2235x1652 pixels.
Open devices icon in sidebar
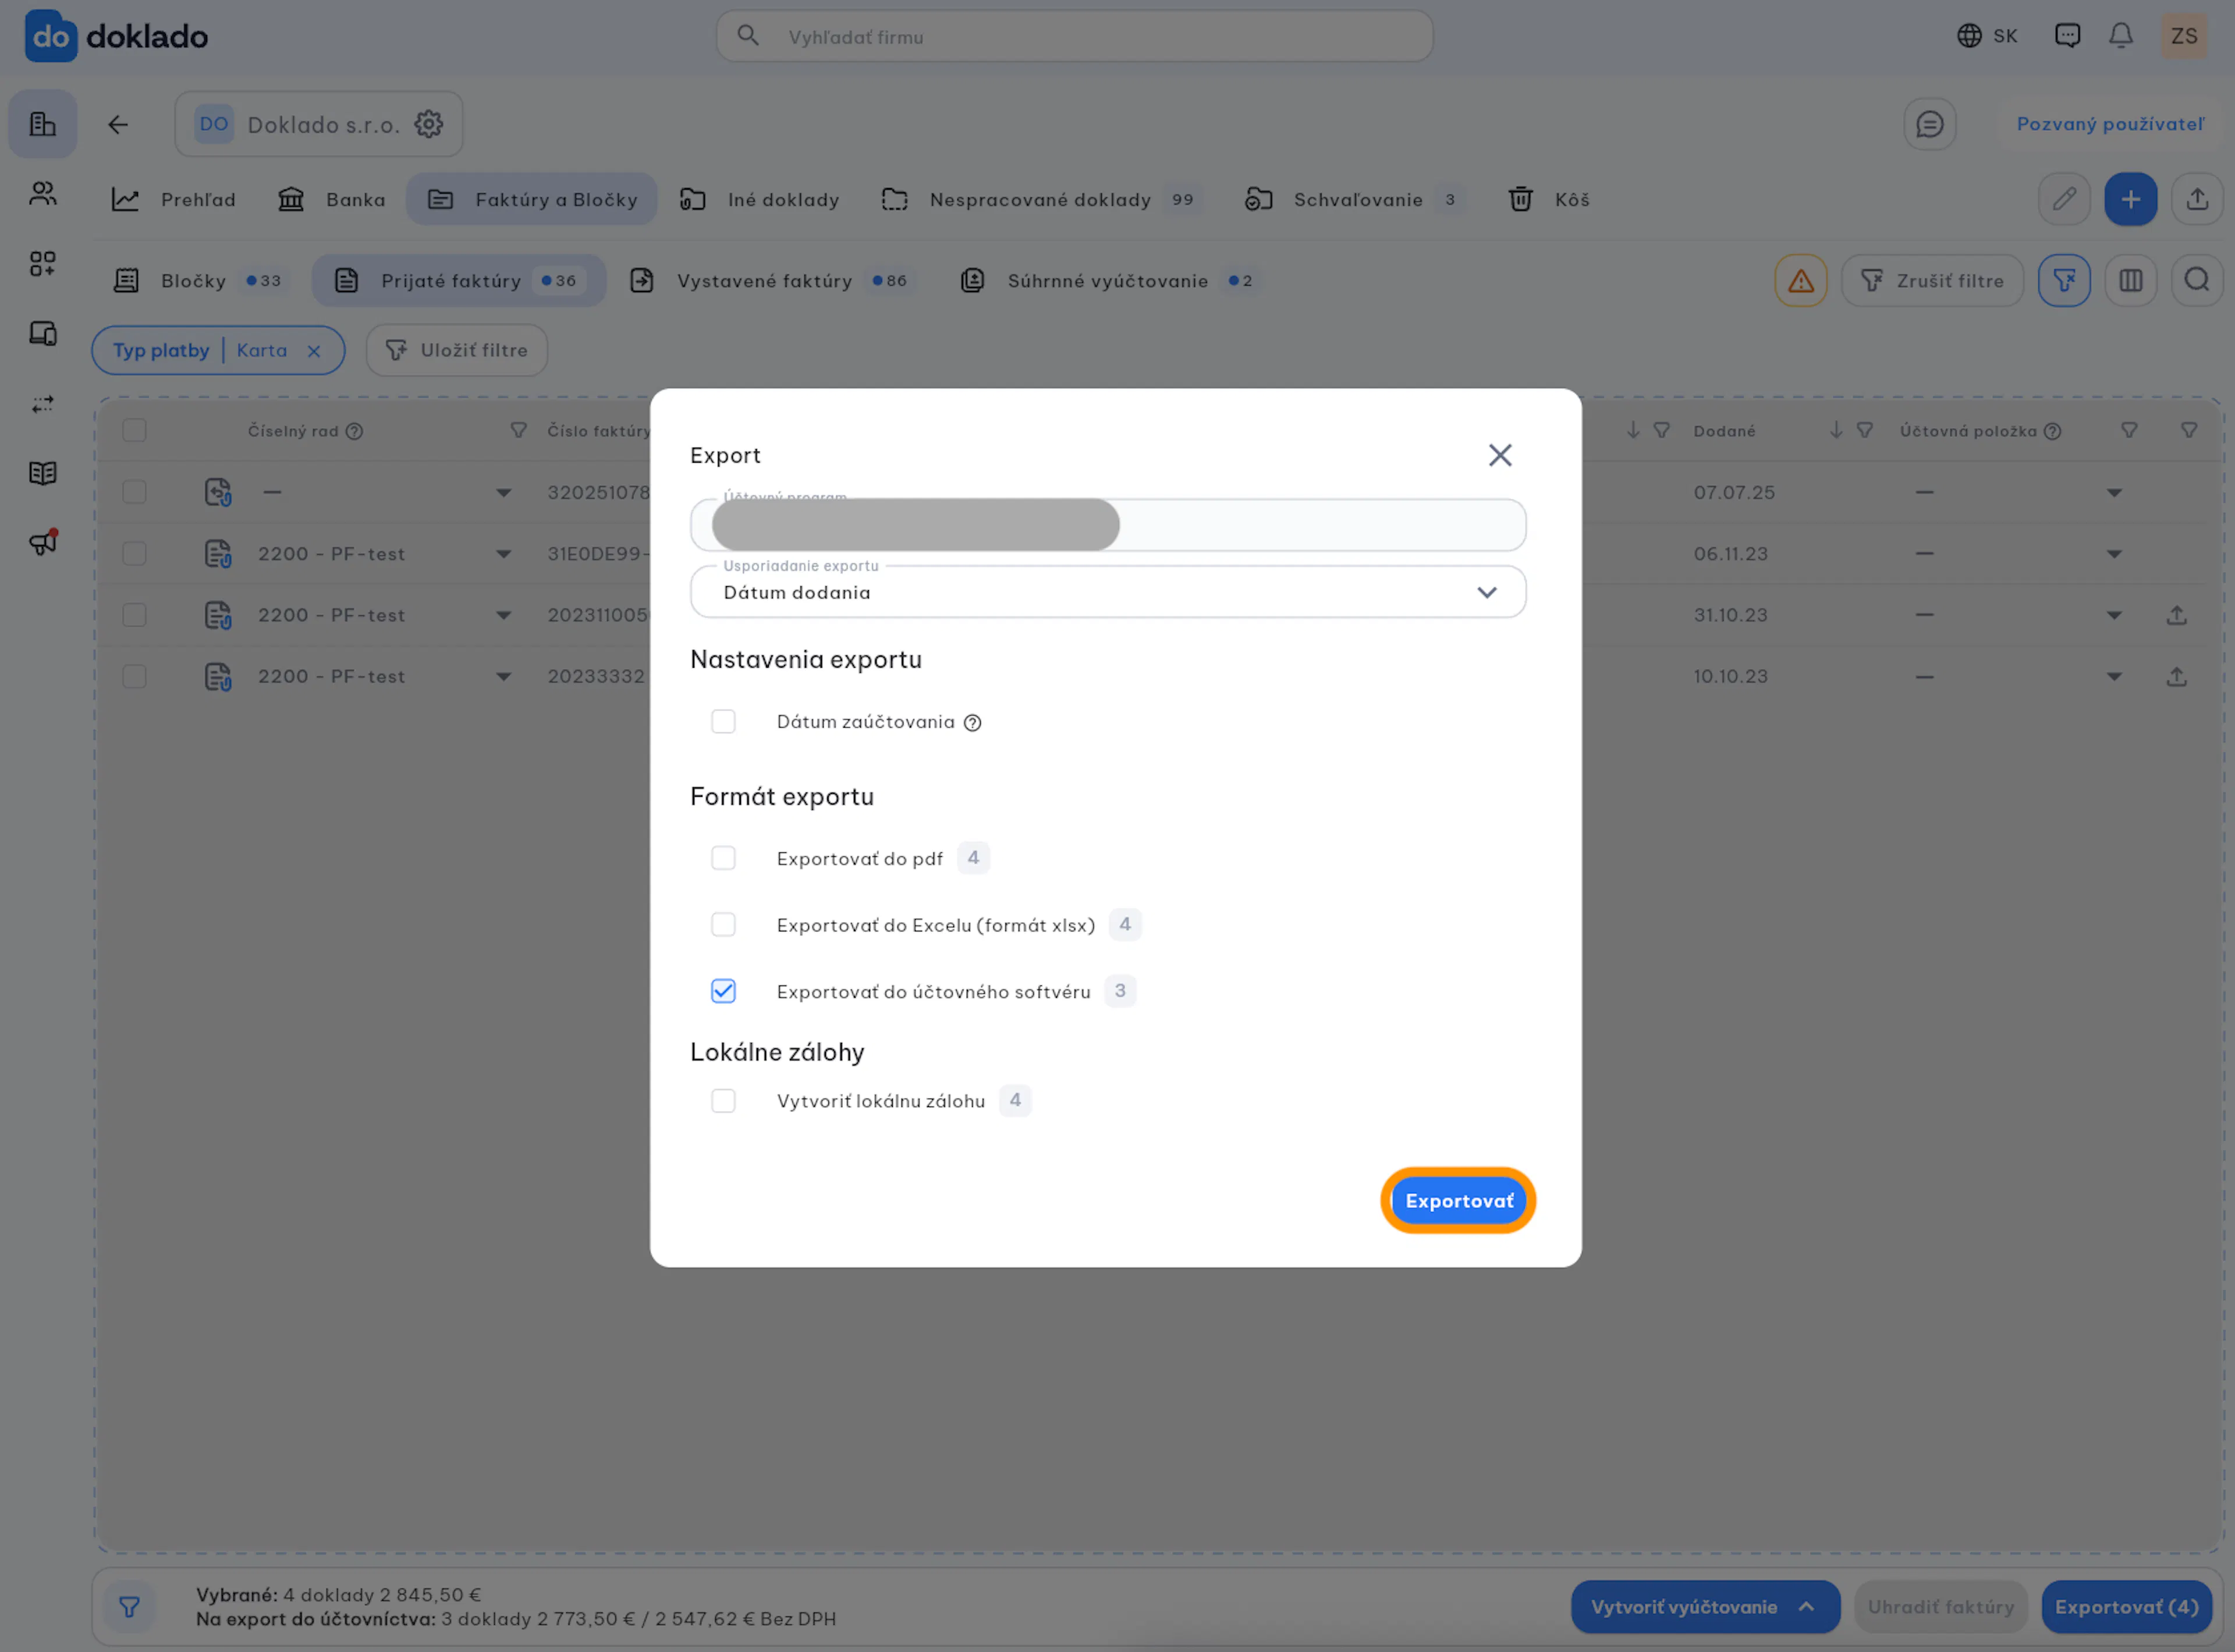pyautogui.click(x=42, y=333)
